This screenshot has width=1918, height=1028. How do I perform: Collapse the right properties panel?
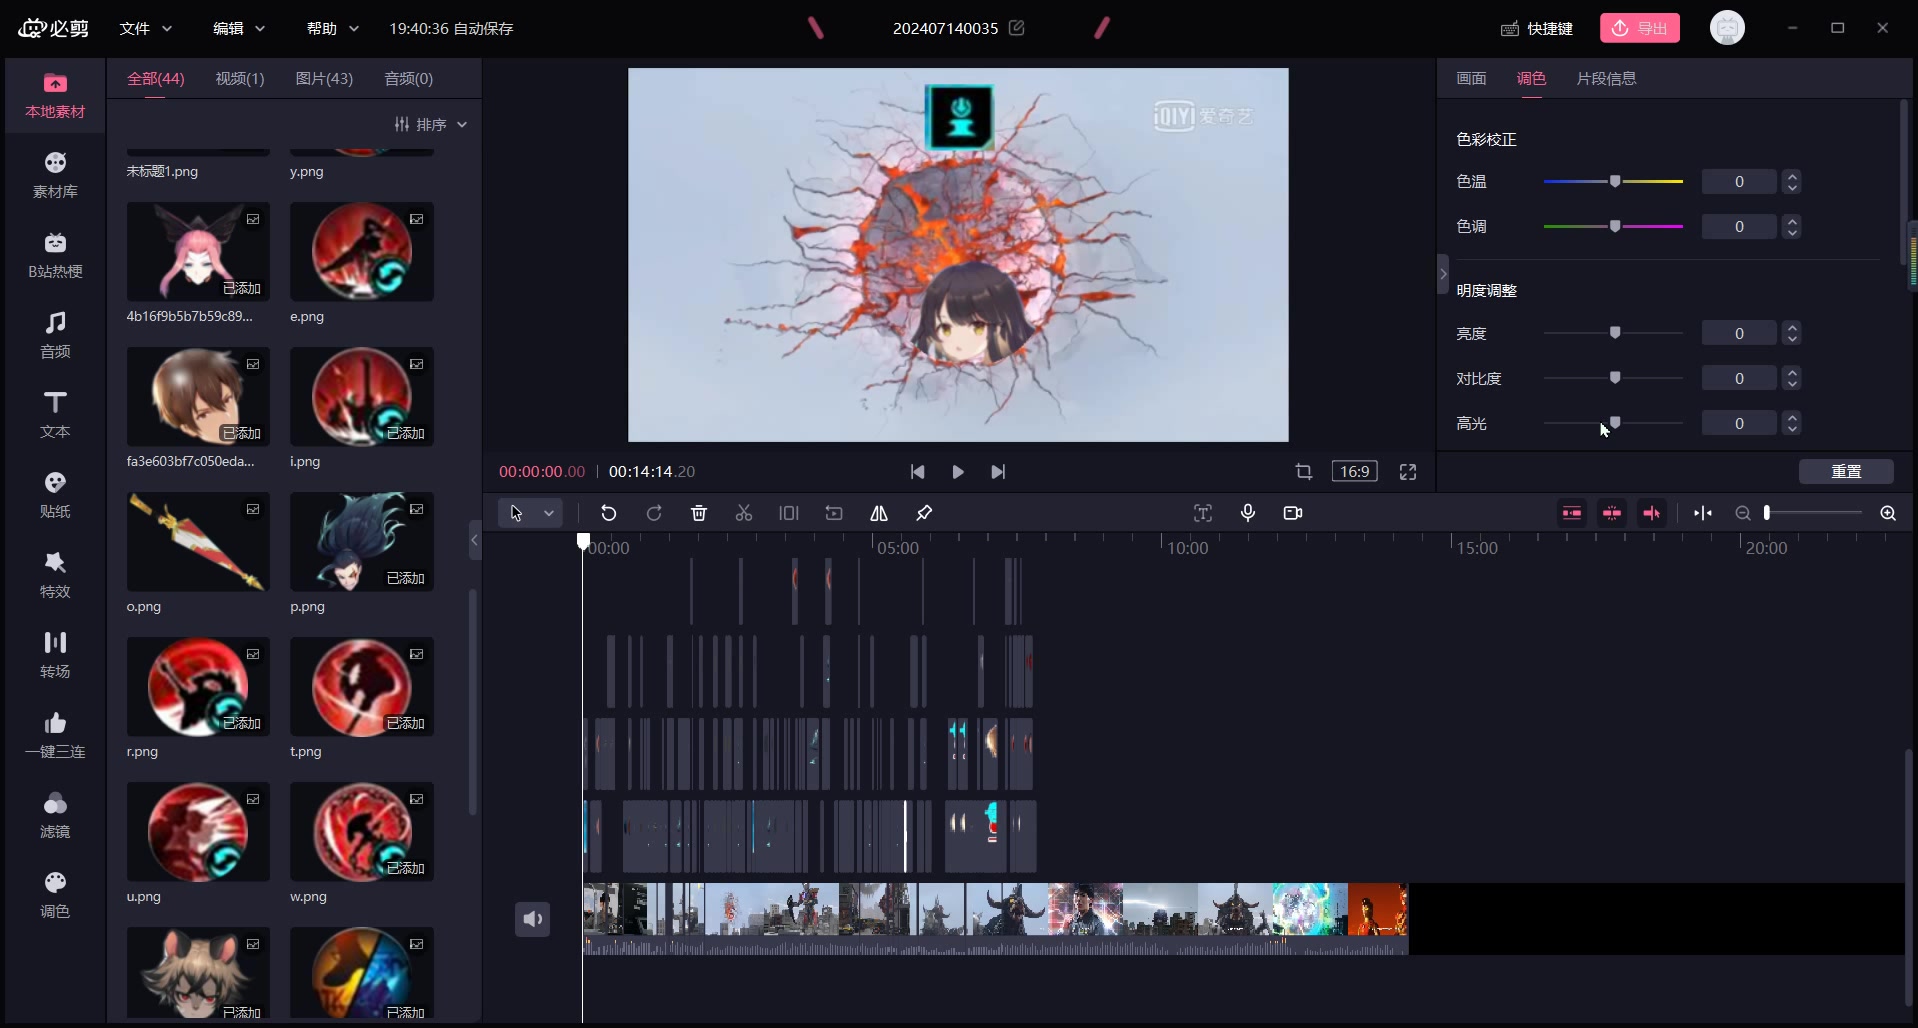coord(1443,274)
